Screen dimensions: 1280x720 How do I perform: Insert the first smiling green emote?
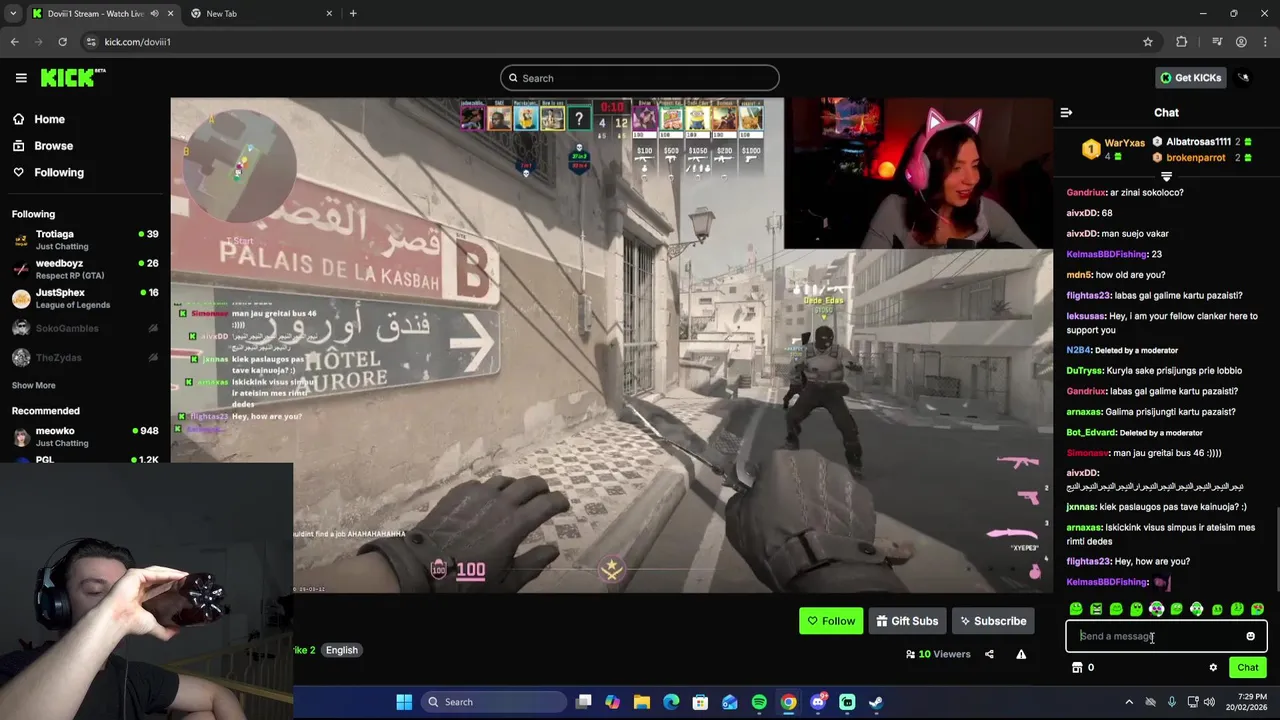point(1076,609)
